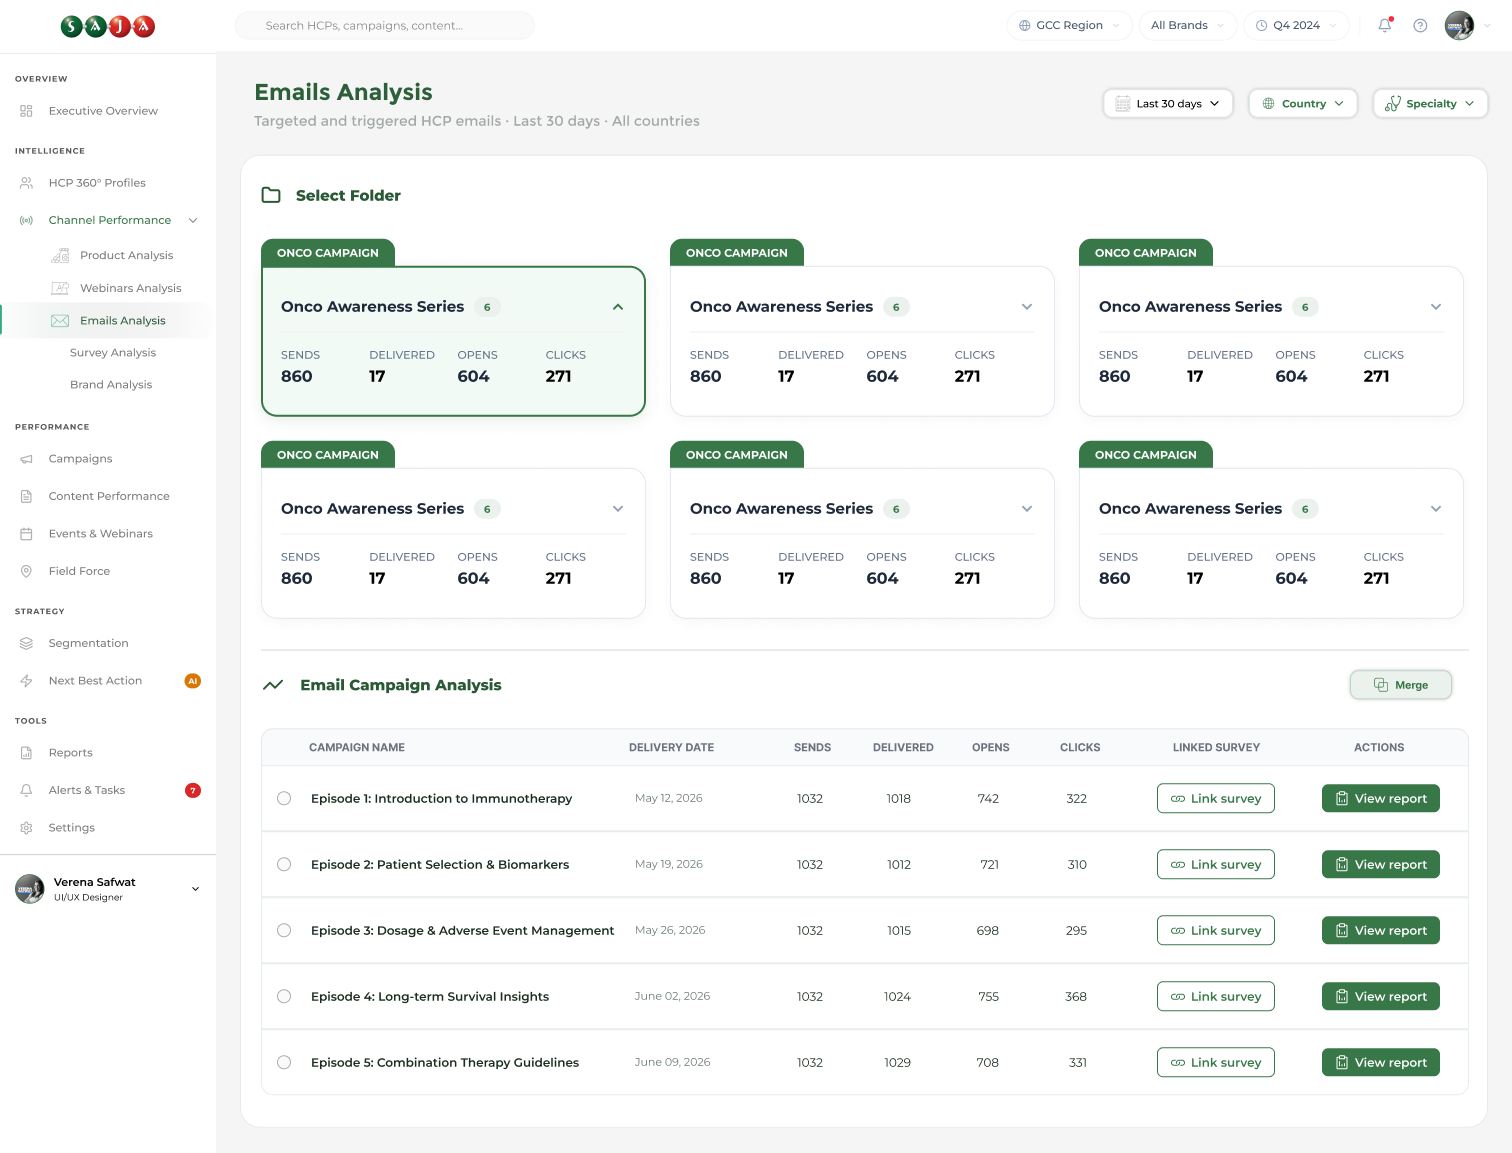The height and width of the screenshot is (1153, 1512).
Task: Open the user avatar in top bar
Action: pyautogui.click(x=1460, y=26)
